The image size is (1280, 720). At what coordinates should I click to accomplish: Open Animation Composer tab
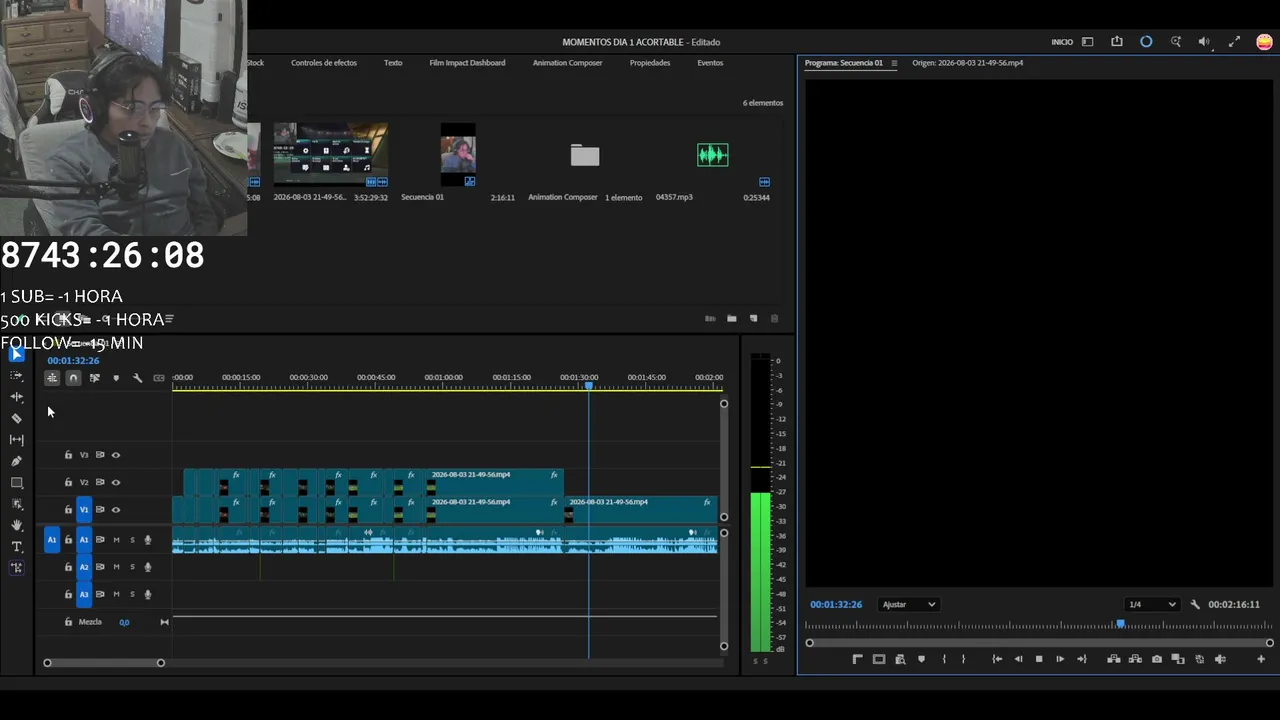coord(567,63)
